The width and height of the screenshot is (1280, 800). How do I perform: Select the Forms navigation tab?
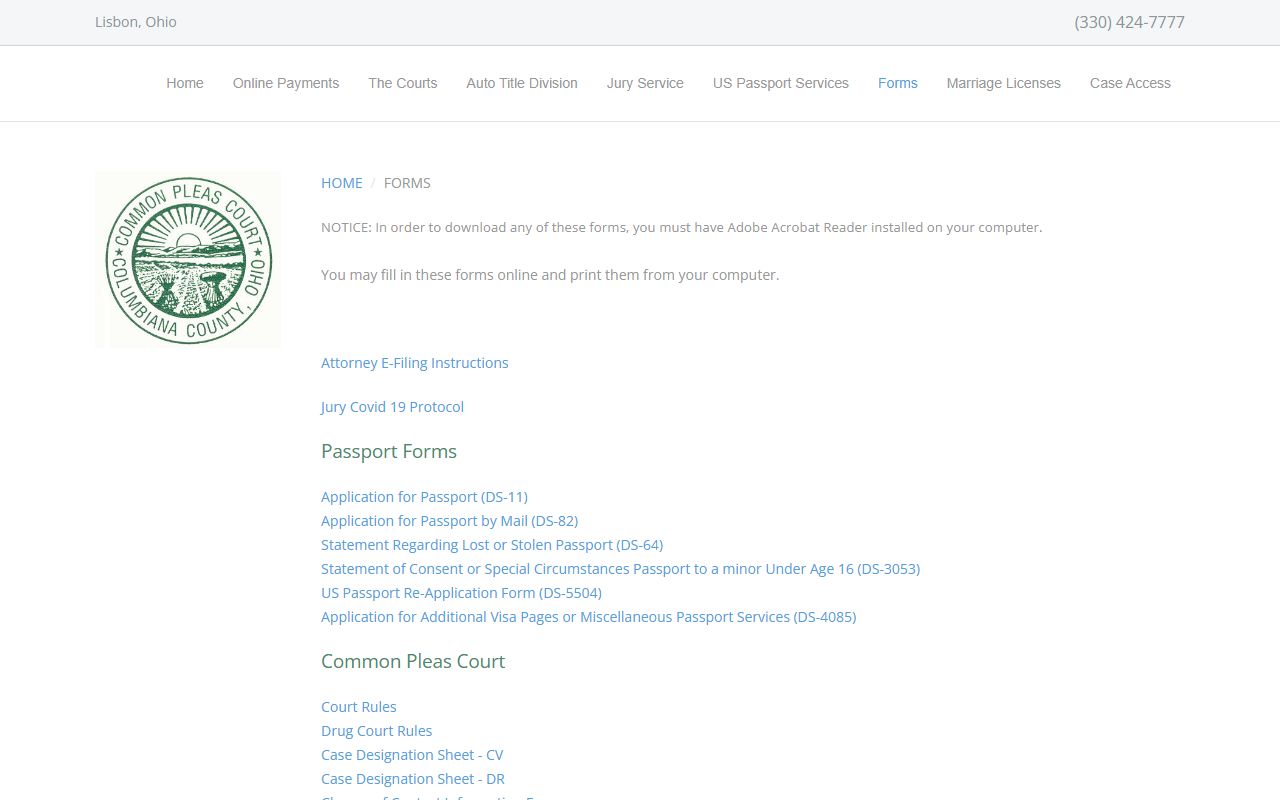[898, 83]
